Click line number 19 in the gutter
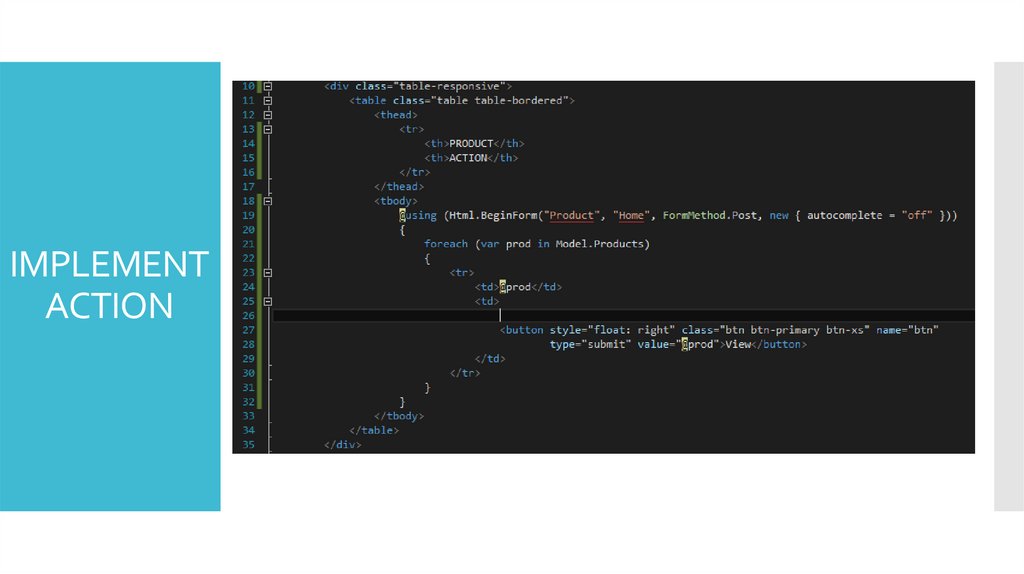The image size is (1024, 574). (248, 215)
